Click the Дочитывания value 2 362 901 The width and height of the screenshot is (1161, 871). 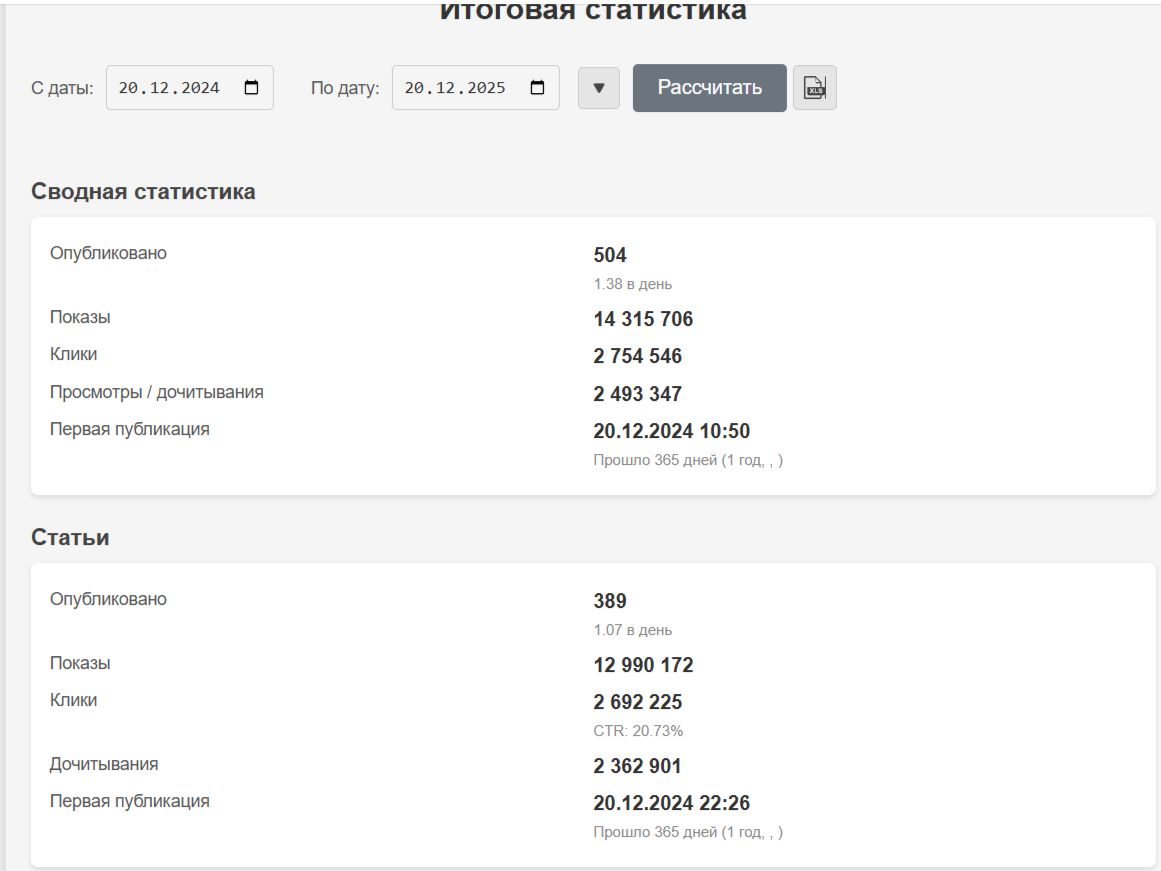[637, 766]
